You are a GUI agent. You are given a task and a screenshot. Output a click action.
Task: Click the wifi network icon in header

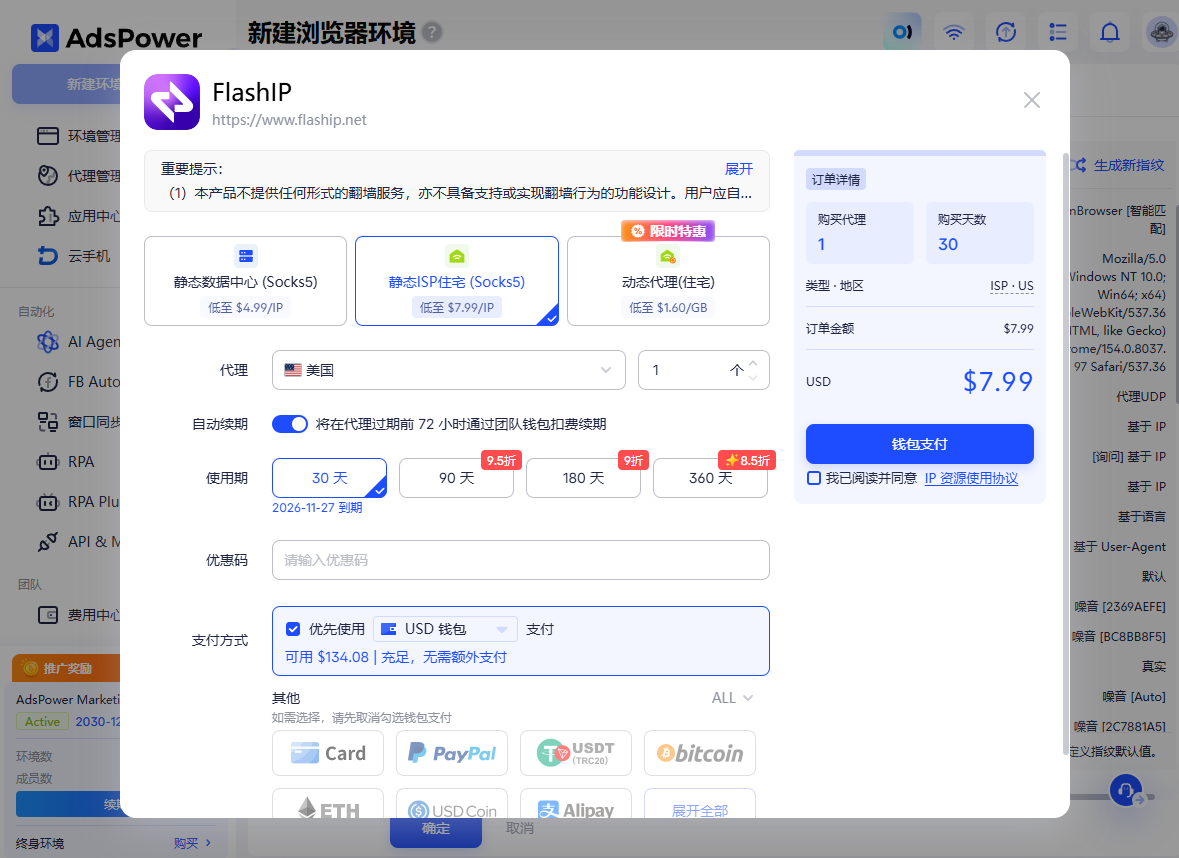pyautogui.click(x=953, y=32)
